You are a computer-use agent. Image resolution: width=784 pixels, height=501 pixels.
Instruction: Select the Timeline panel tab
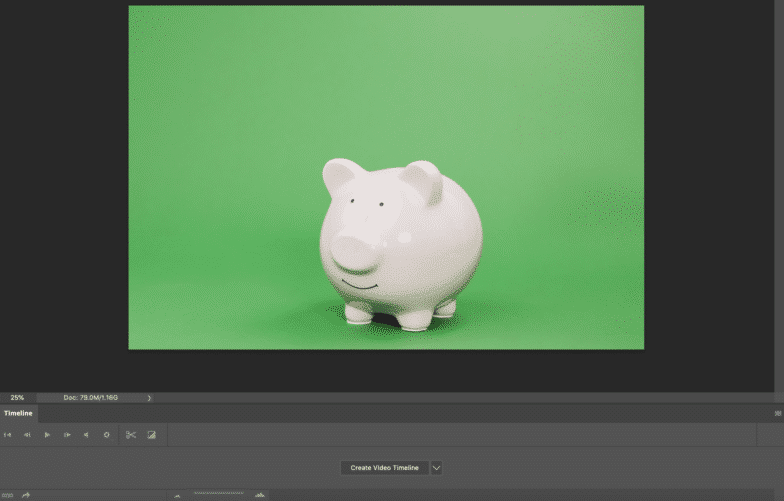coord(18,413)
